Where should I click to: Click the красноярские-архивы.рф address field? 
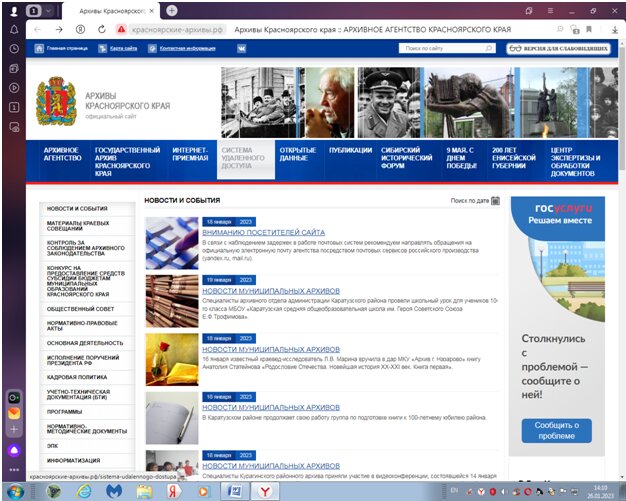177,30
